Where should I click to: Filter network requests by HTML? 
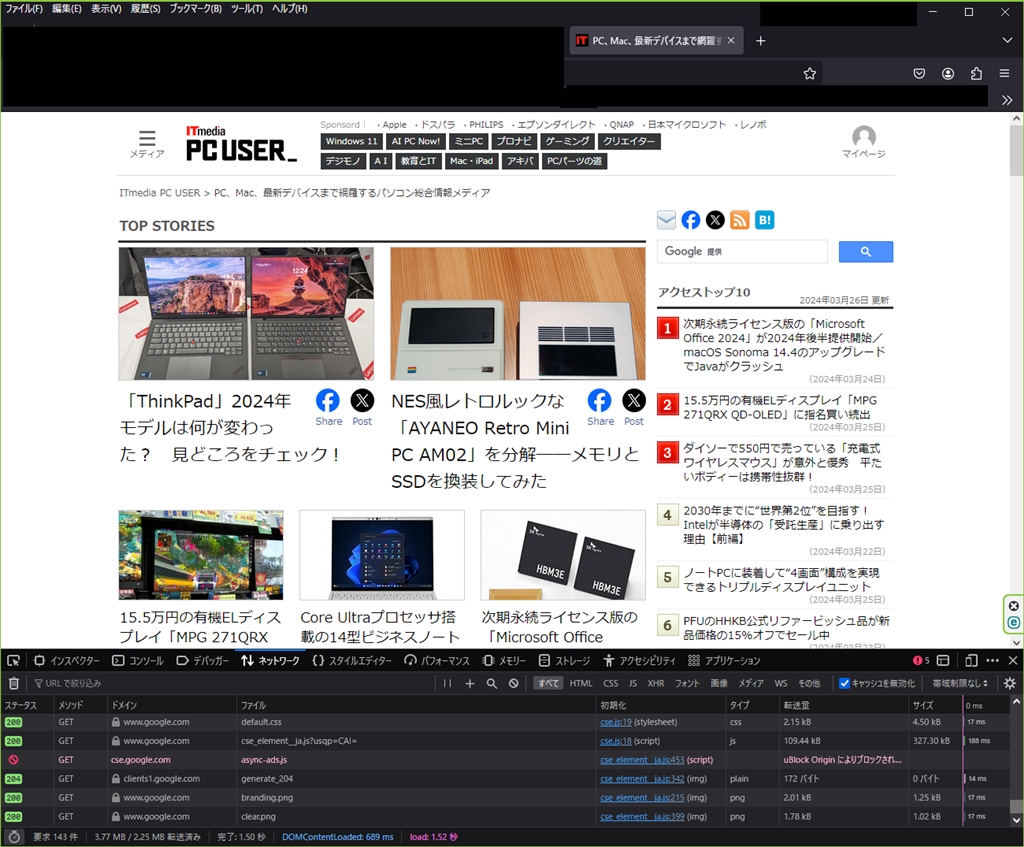pyautogui.click(x=581, y=683)
